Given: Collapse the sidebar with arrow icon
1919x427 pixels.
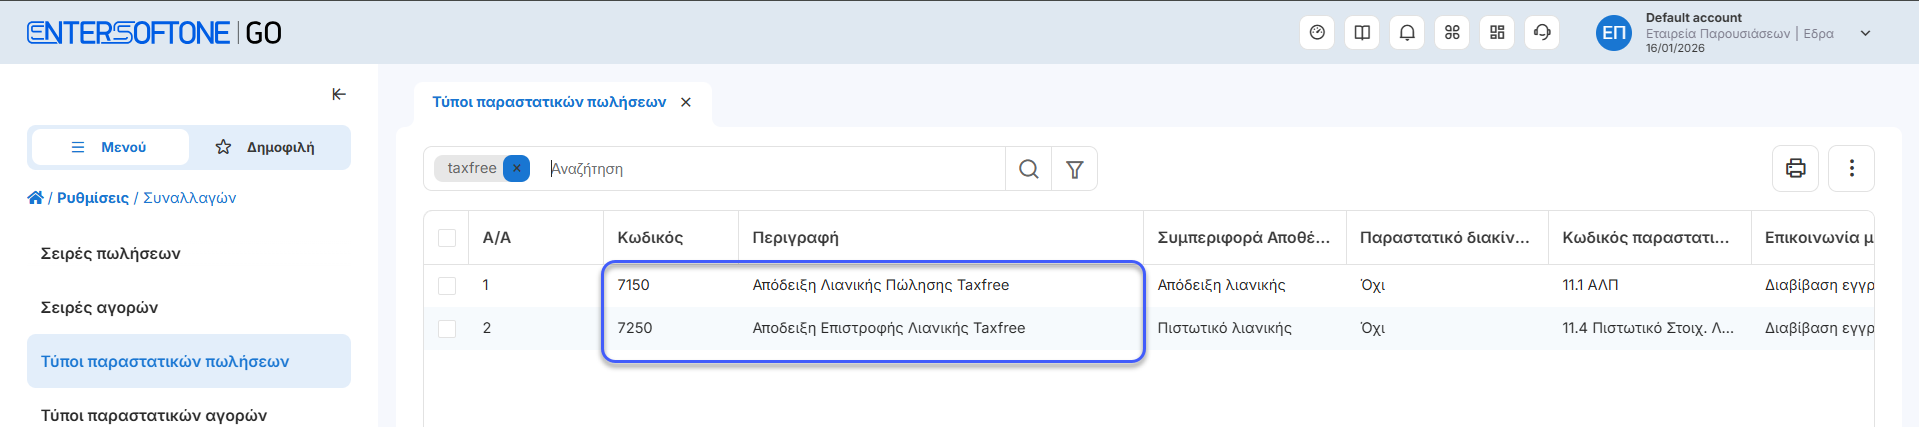Looking at the screenshot, I should coord(339,94).
